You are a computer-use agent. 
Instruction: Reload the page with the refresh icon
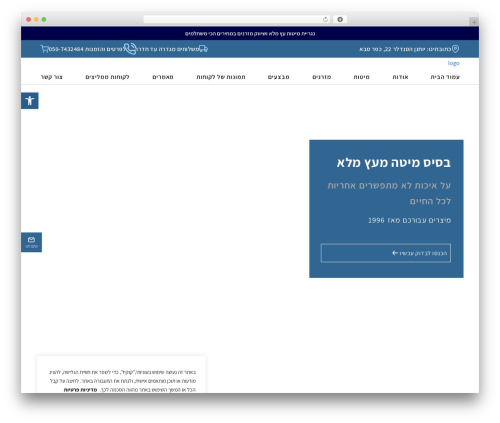[325, 20]
